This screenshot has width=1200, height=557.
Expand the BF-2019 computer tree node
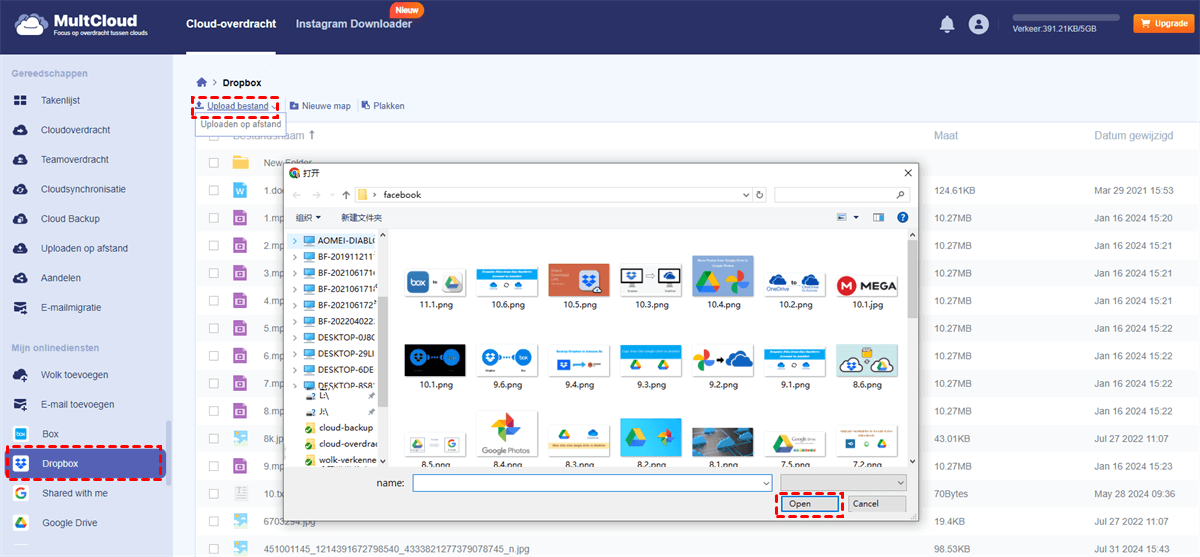click(294, 257)
